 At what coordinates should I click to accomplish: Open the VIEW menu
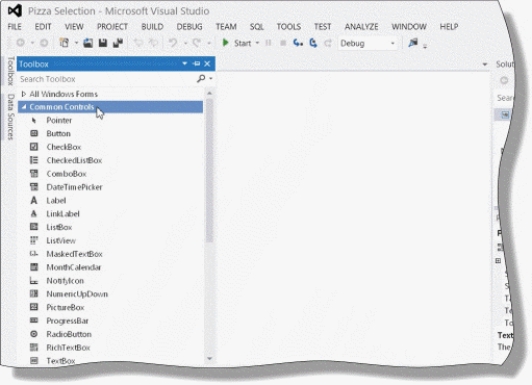click(x=74, y=26)
